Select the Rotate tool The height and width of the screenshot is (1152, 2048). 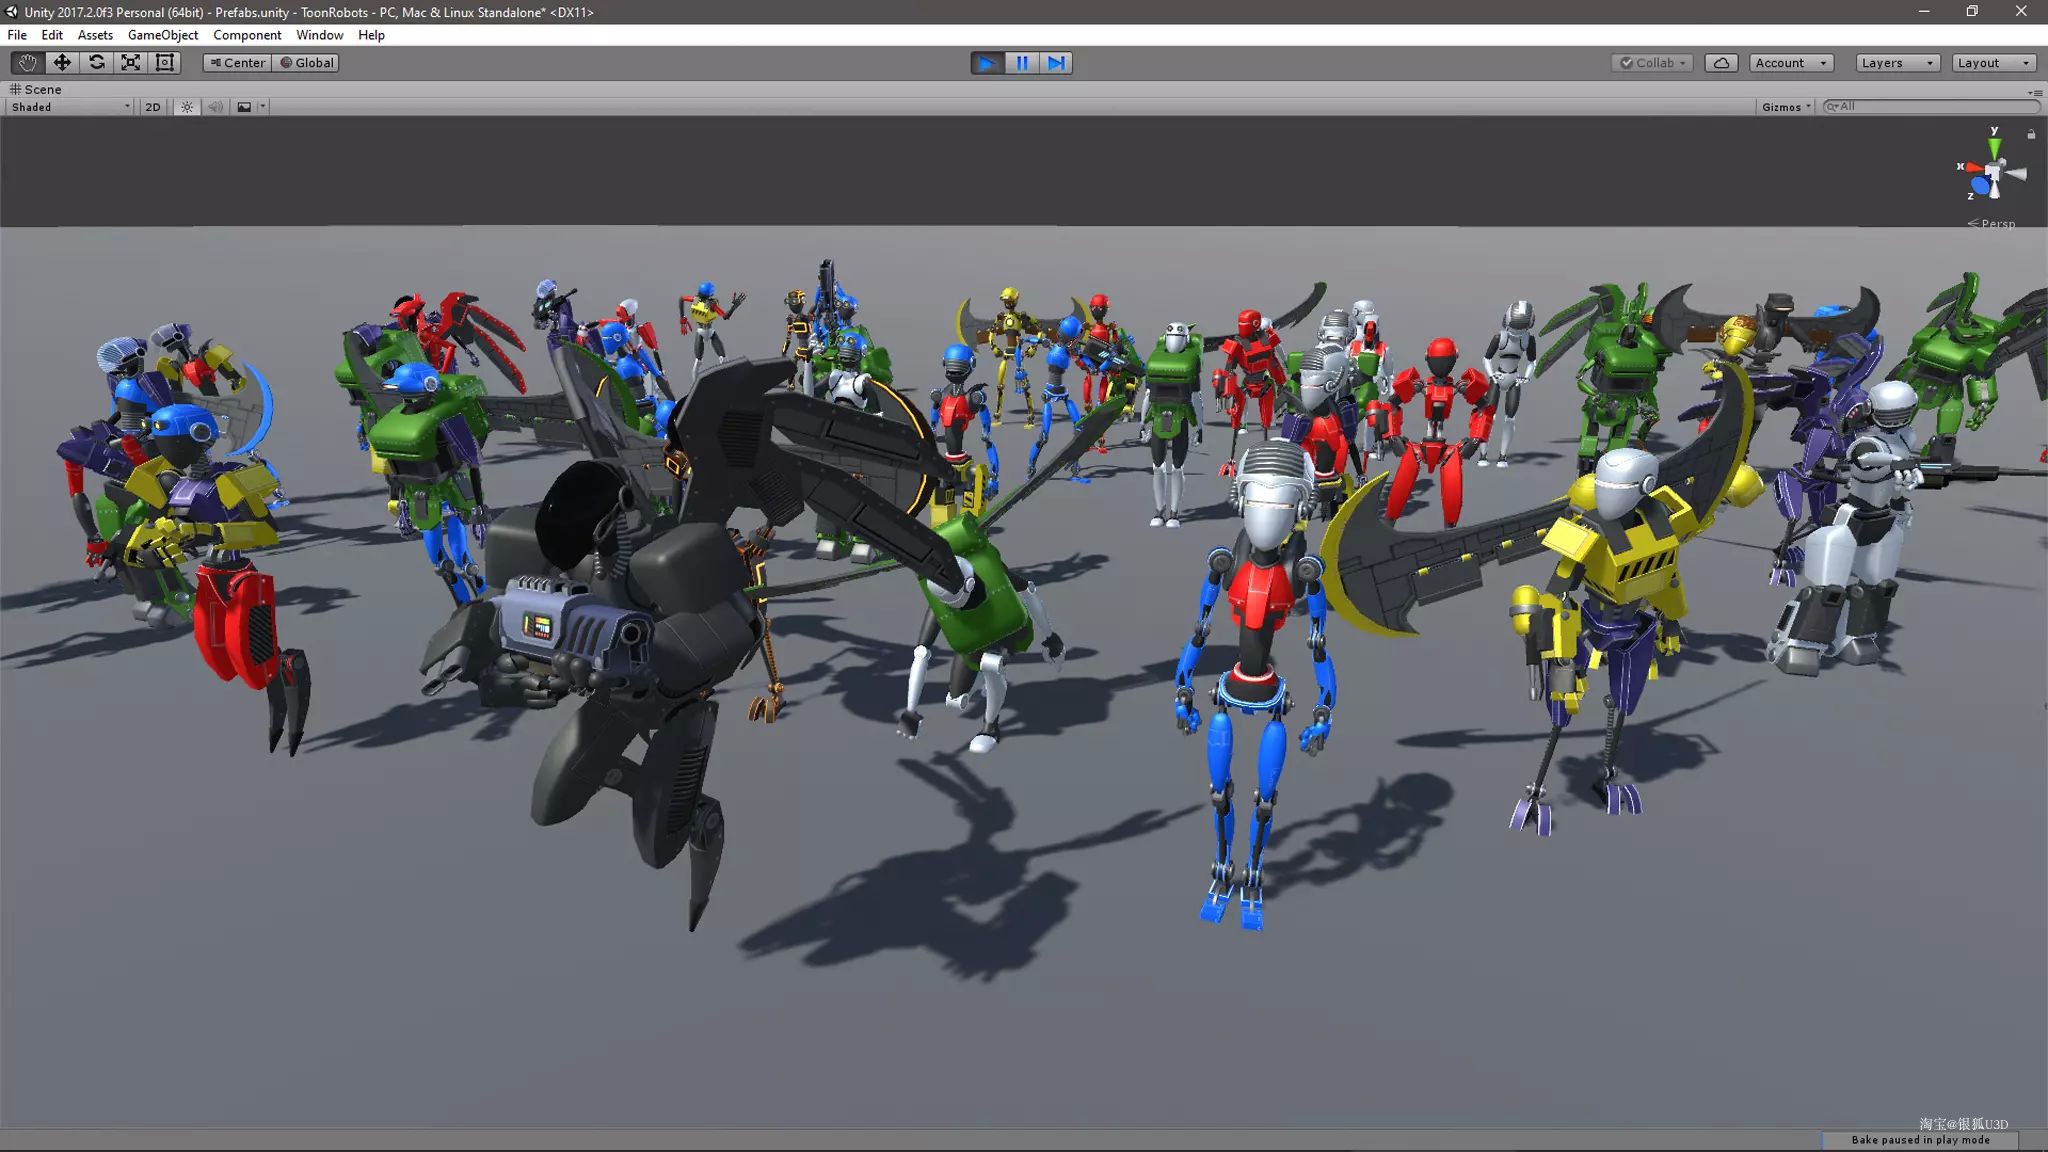pyautogui.click(x=96, y=62)
